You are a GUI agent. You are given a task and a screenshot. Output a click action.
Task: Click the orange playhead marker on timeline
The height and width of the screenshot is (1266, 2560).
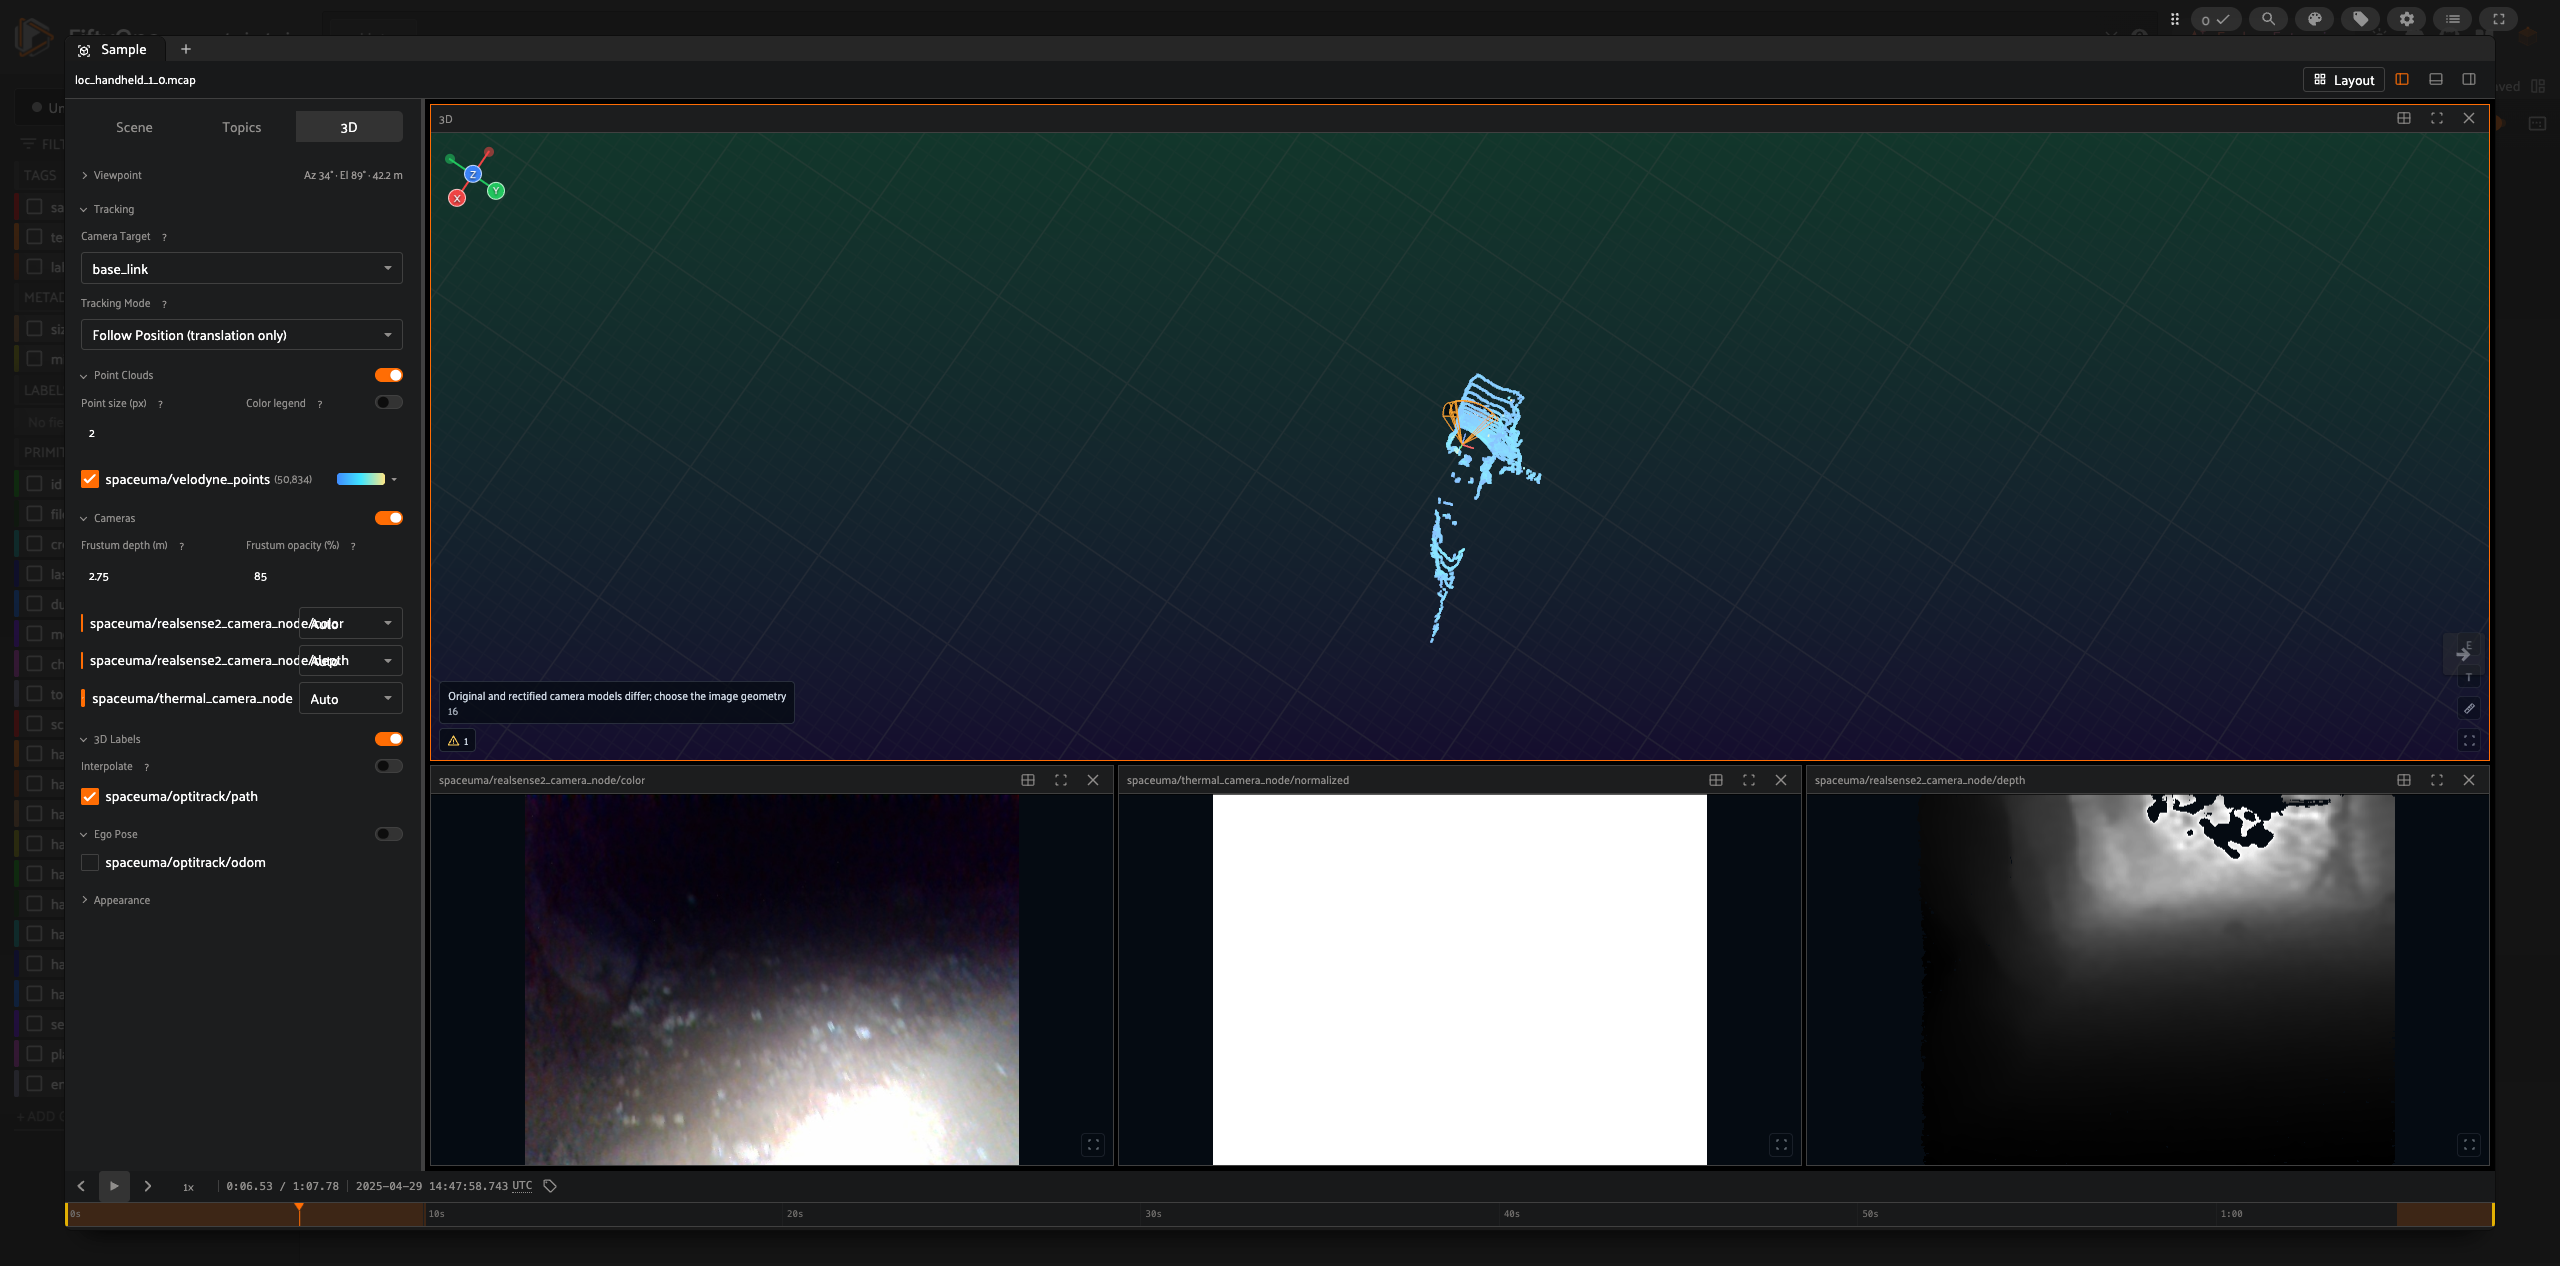point(299,1209)
